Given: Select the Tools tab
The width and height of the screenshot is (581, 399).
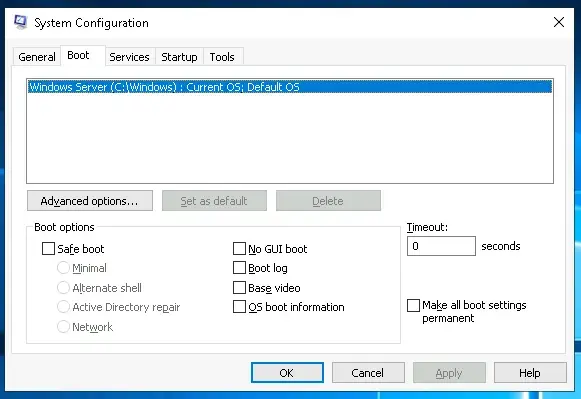Looking at the screenshot, I should click(222, 57).
